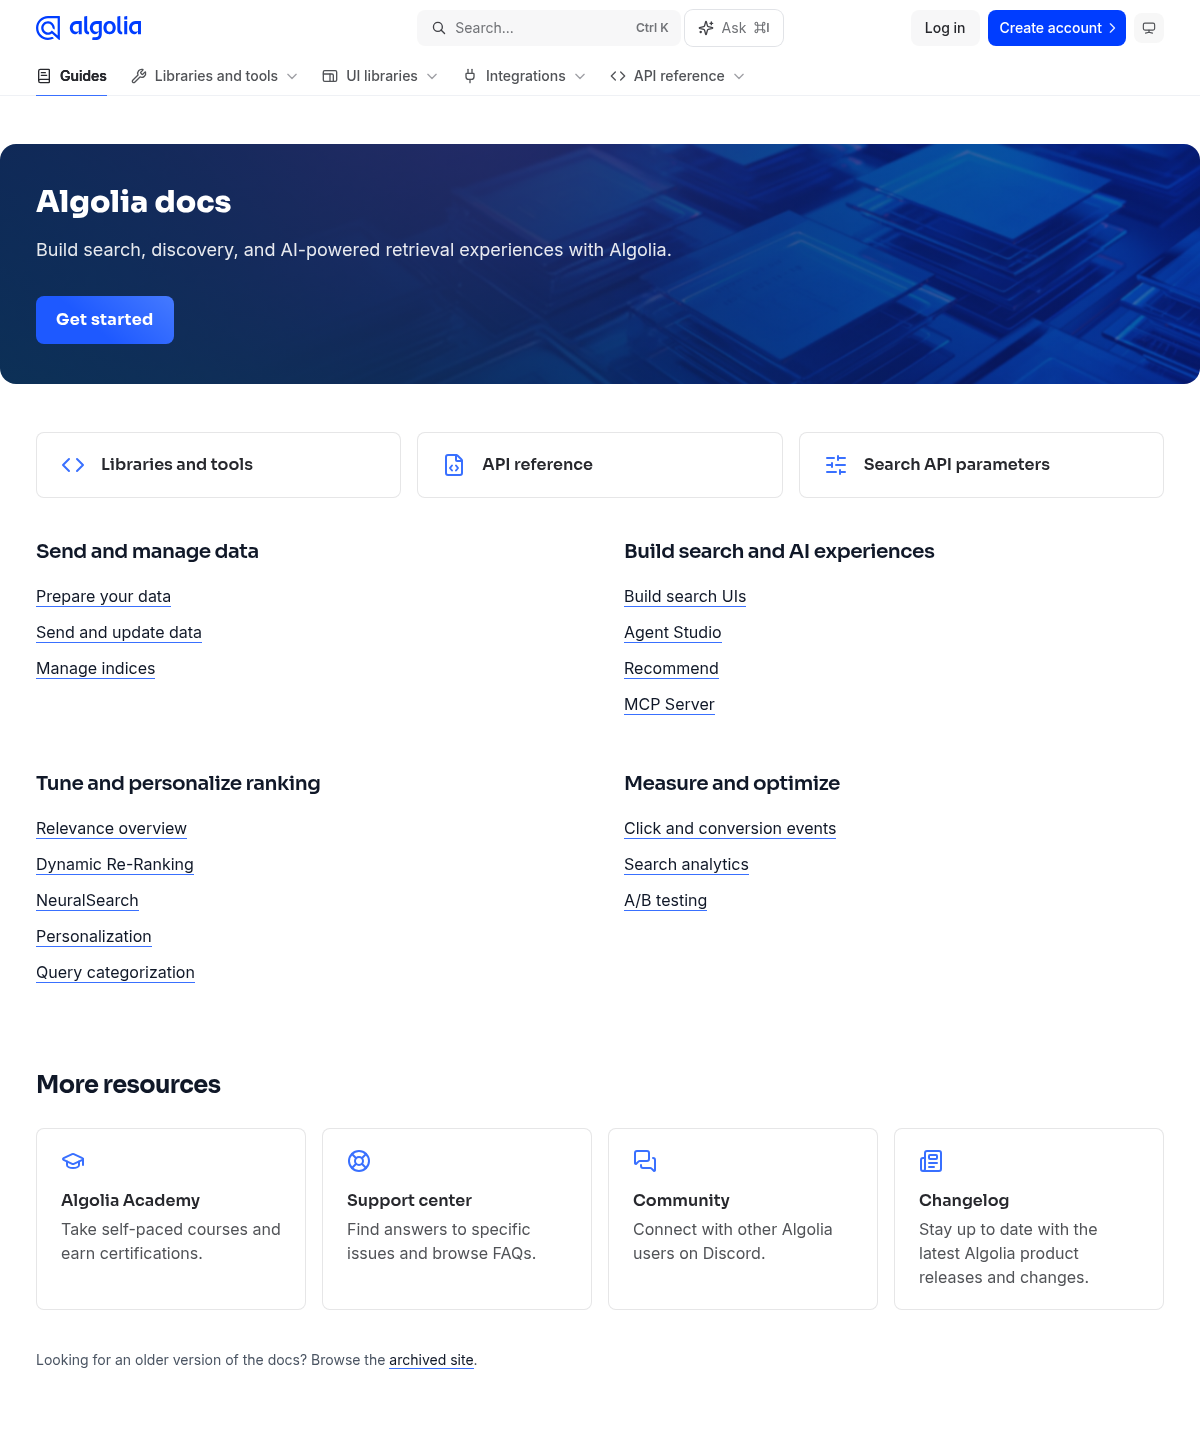Click the search magnifier icon
Screen dimensions: 1200x1442
pyautogui.click(x=438, y=28)
